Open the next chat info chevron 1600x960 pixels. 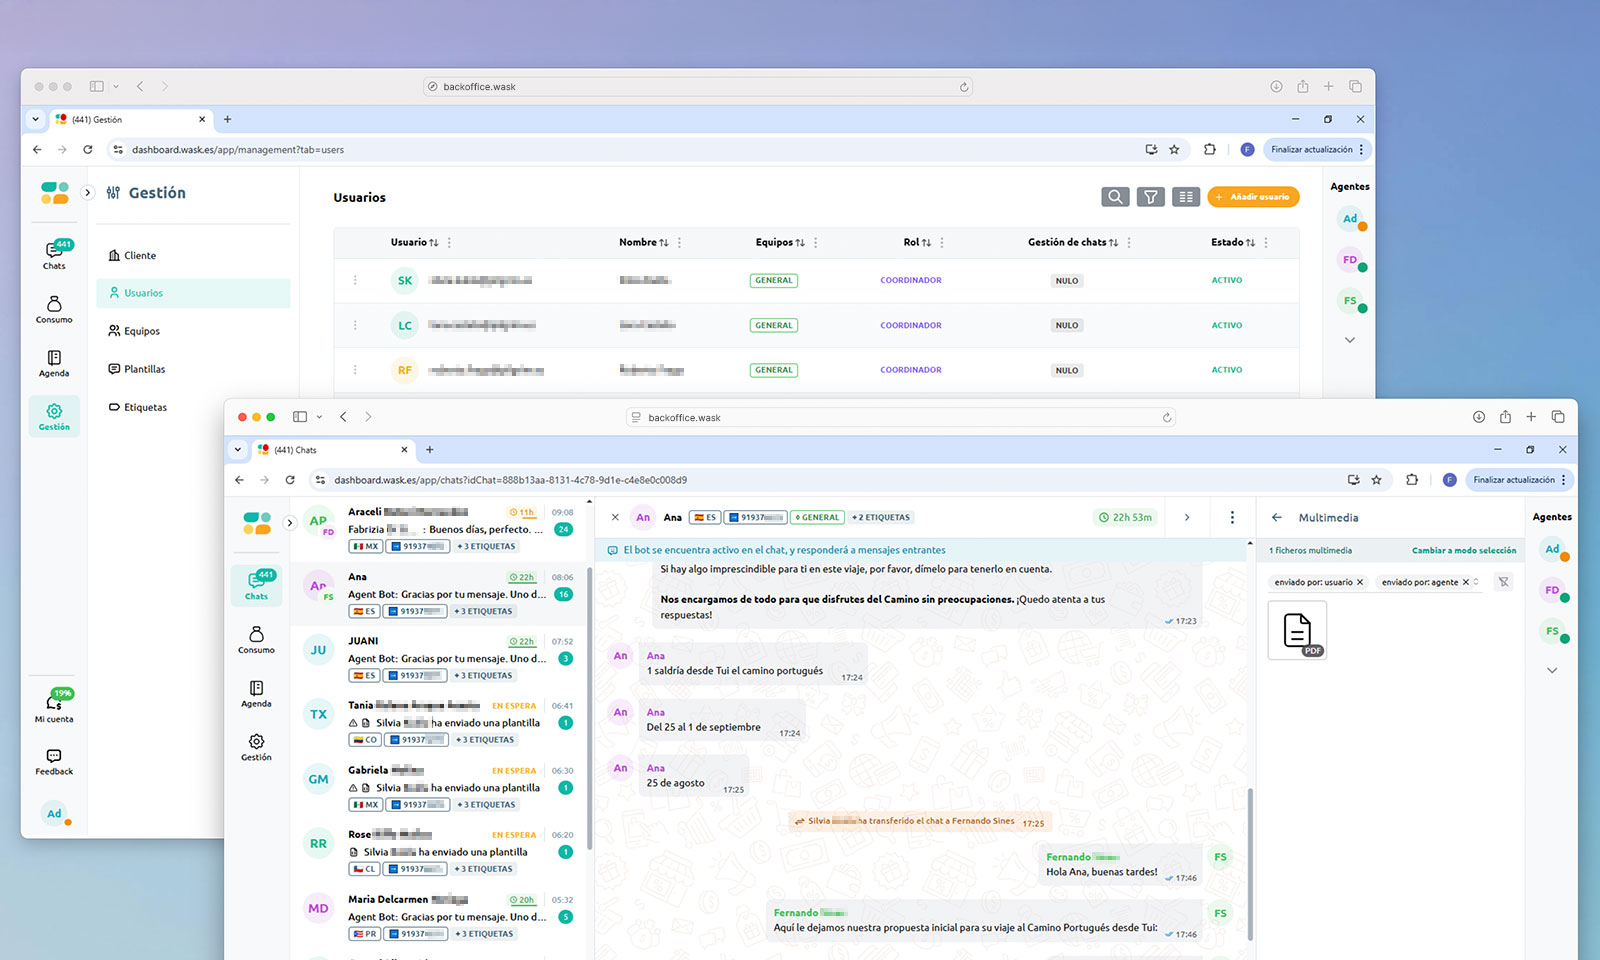[x=1187, y=517]
